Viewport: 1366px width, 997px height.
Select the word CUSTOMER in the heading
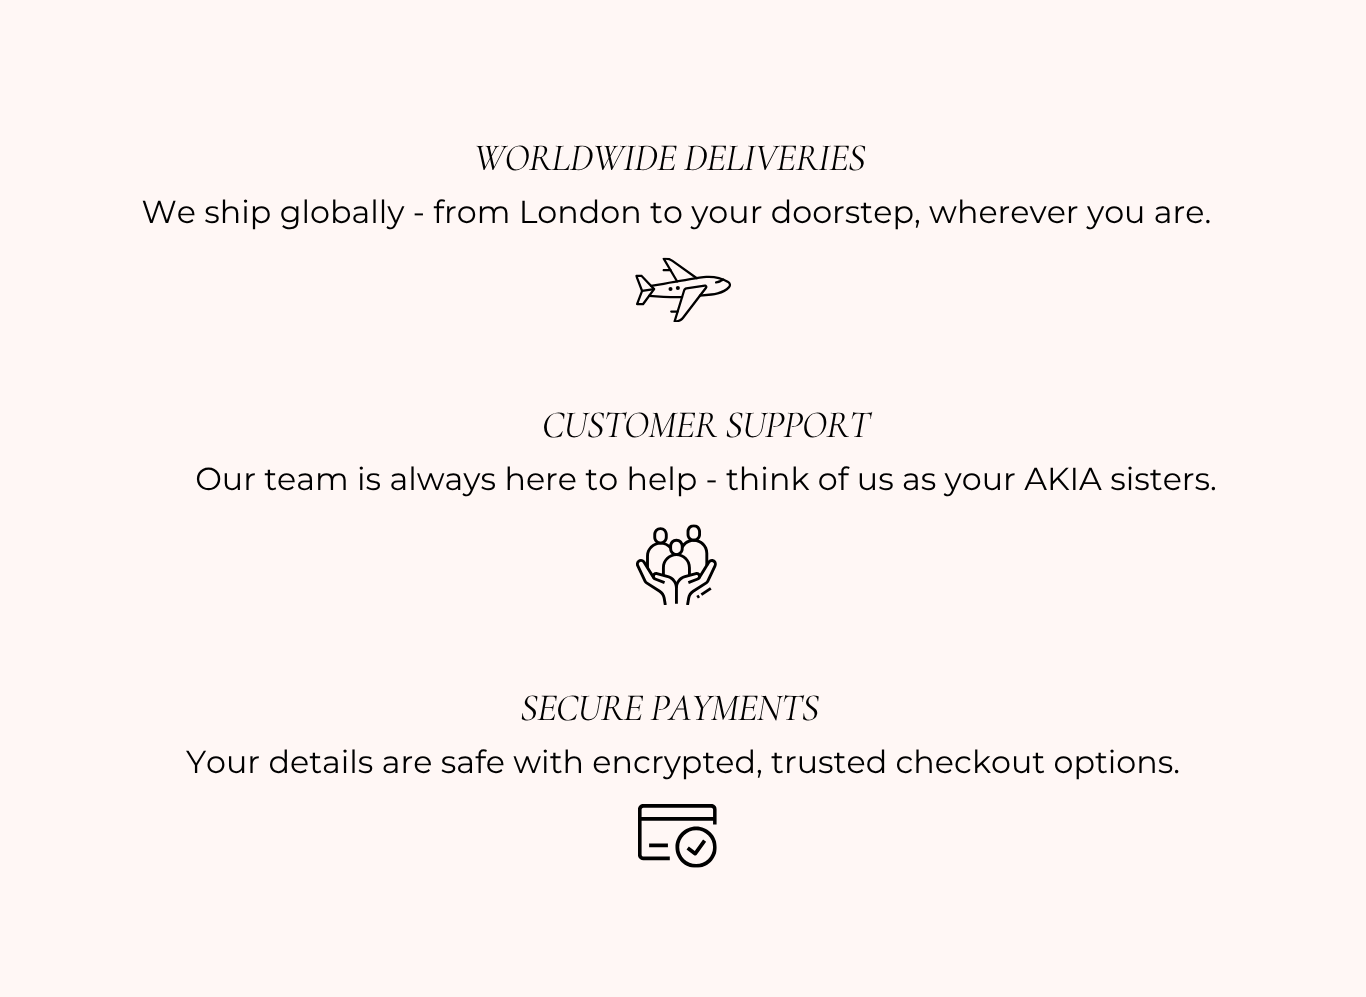pyautogui.click(x=629, y=426)
